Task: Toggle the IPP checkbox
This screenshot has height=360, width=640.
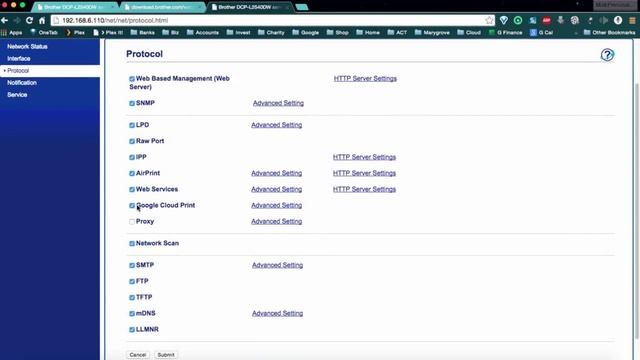Action: point(132,157)
